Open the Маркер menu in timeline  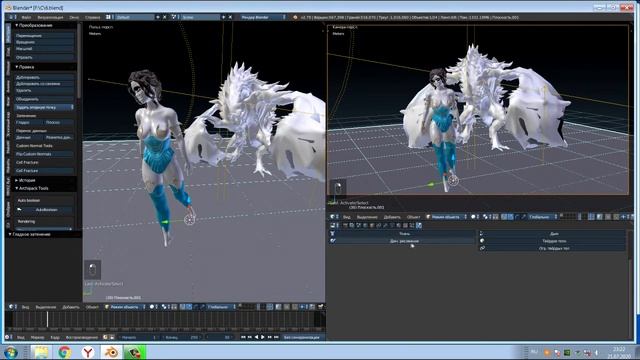click(38, 337)
